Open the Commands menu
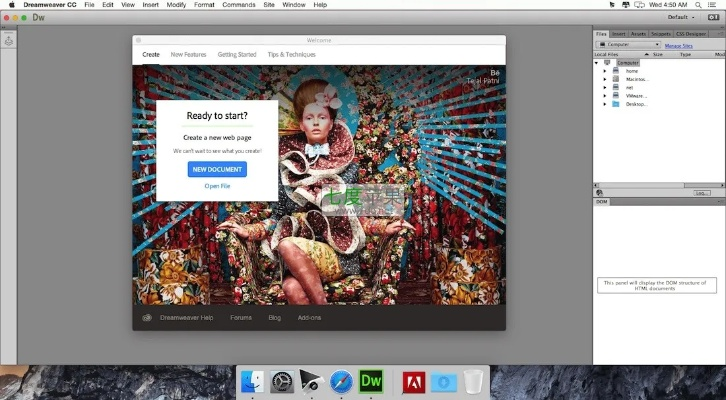Viewport: 726px width, 400px height. pos(238,5)
